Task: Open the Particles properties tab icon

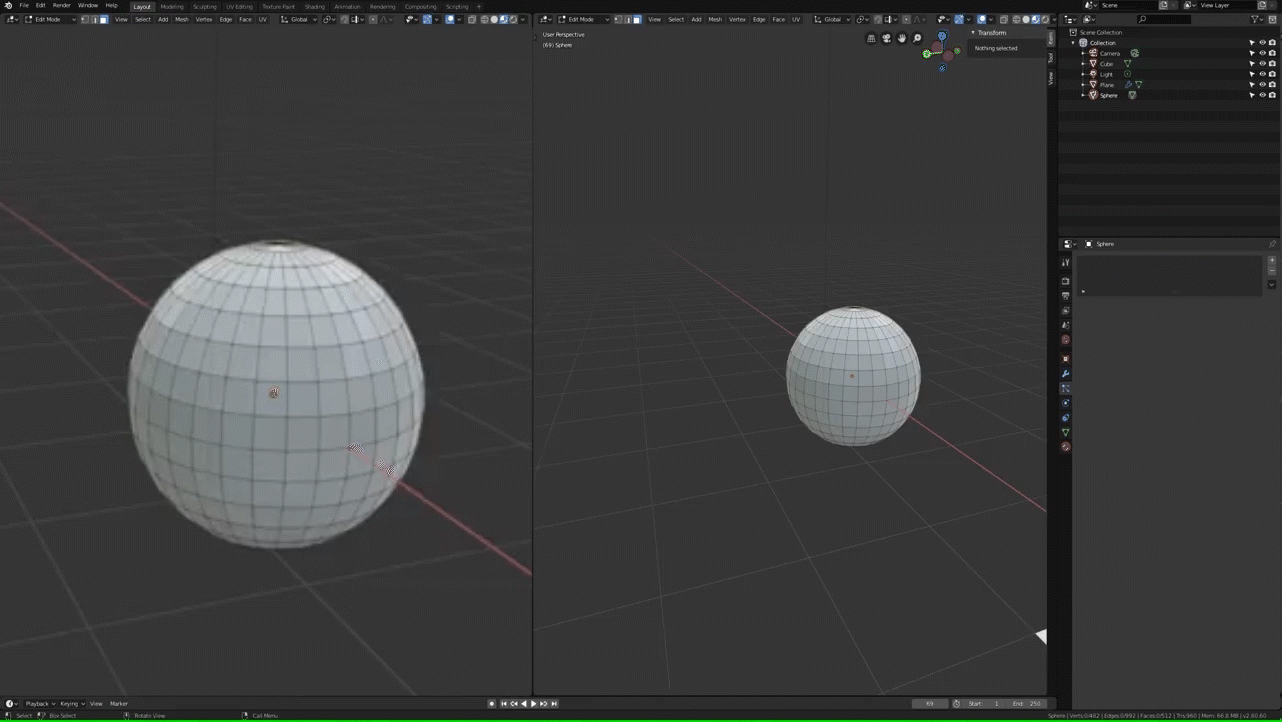Action: [x=1065, y=389]
